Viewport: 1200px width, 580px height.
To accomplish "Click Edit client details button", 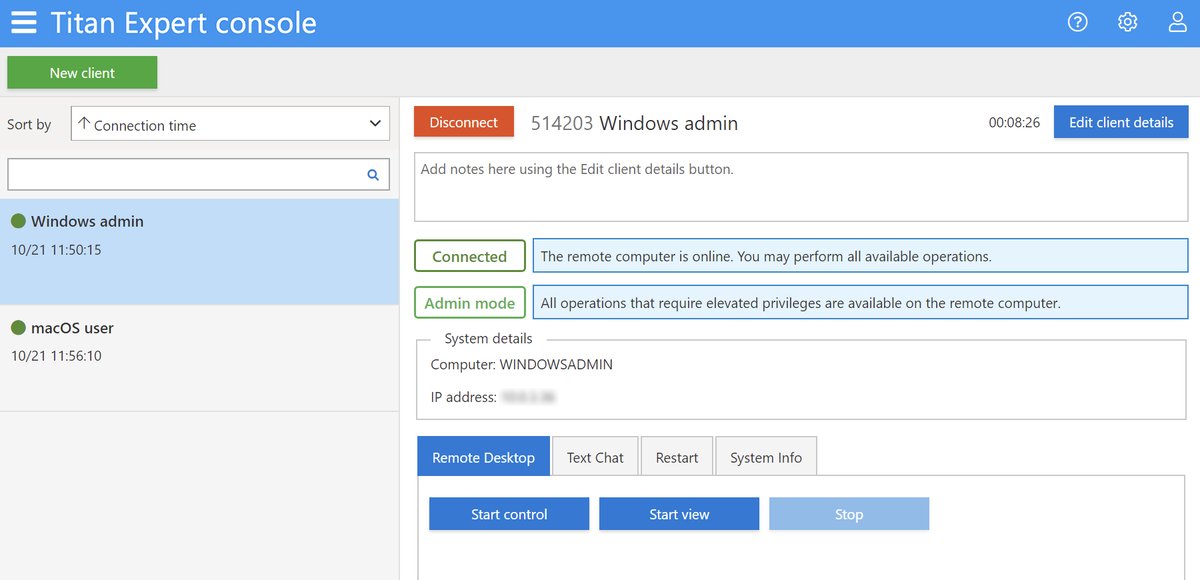I will pyautogui.click(x=1121, y=122).
